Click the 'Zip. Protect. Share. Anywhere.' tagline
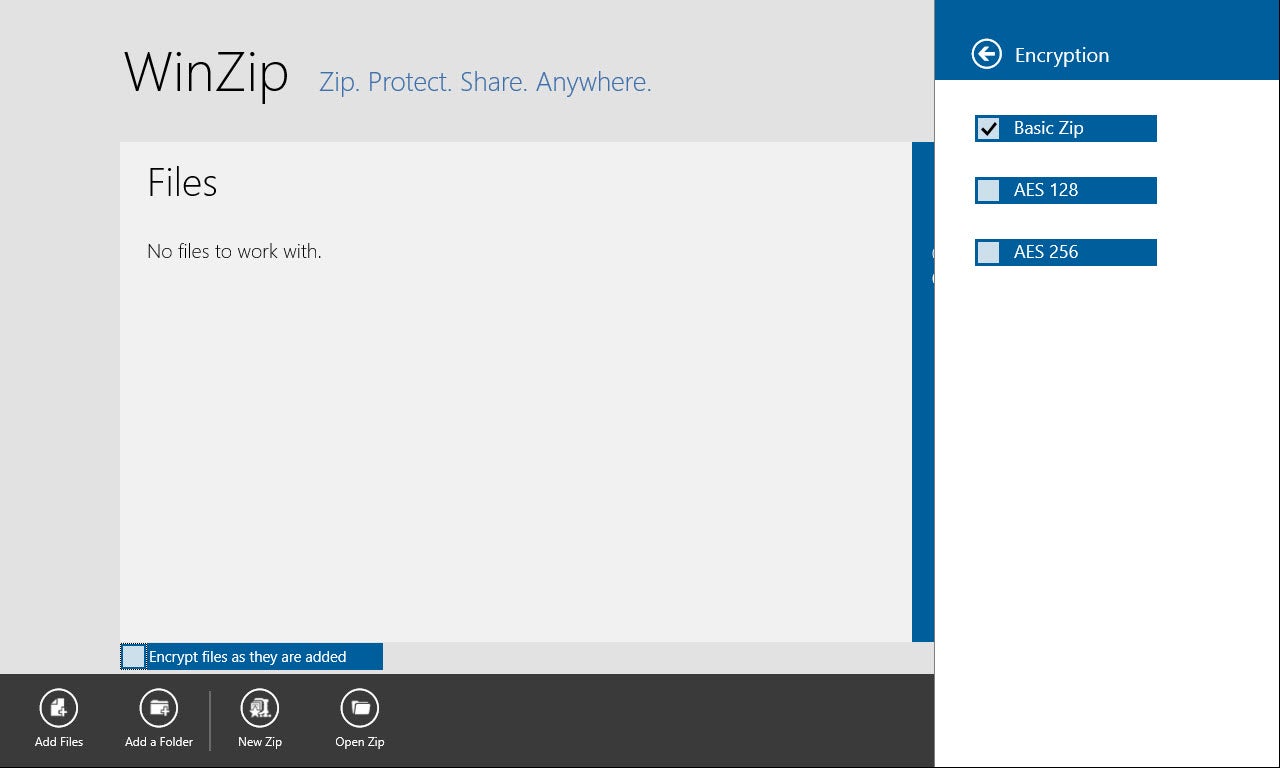The height and width of the screenshot is (768, 1280). [x=485, y=82]
